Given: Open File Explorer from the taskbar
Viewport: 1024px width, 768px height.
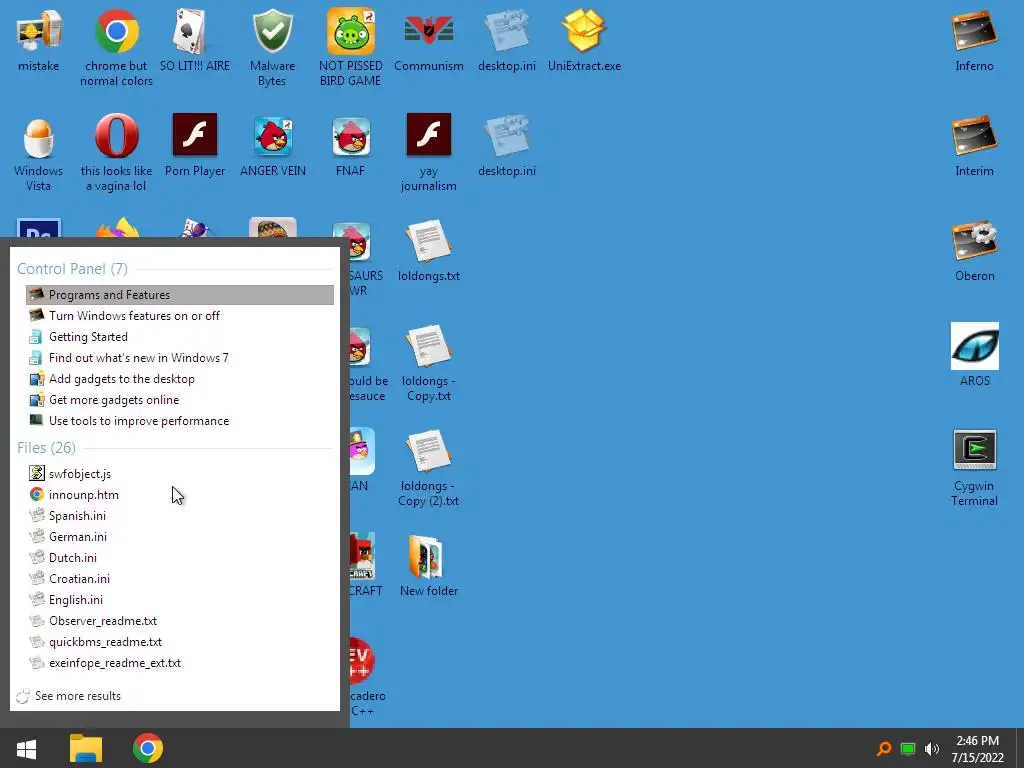Looking at the screenshot, I should 86,748.
